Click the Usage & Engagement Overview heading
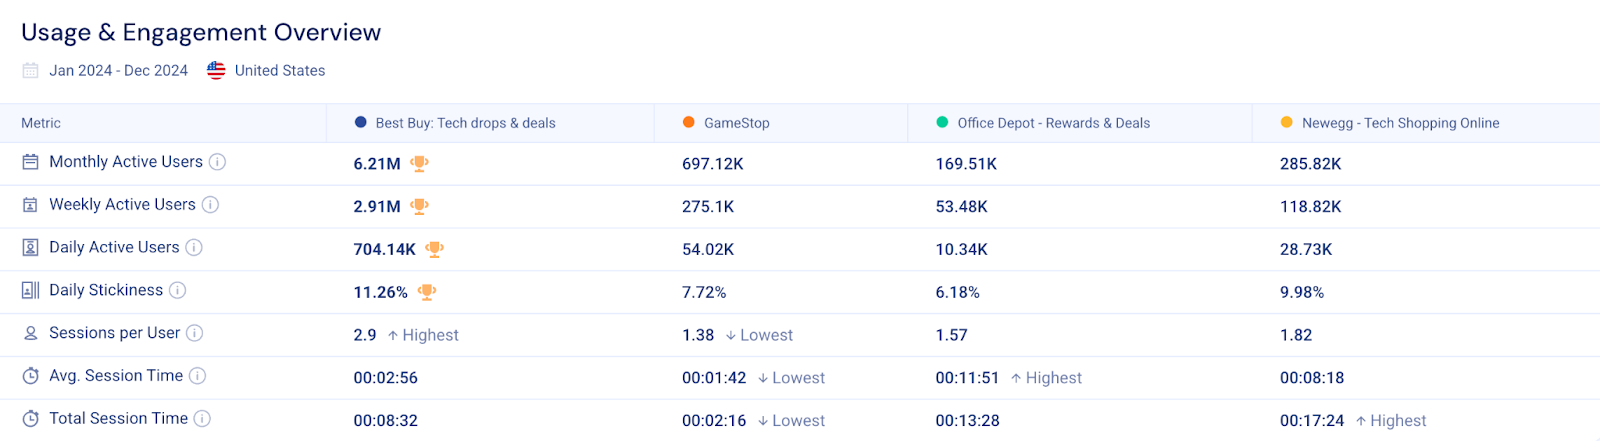The height and width of the screenshot is (441, 1600). (x=201, y=32)
